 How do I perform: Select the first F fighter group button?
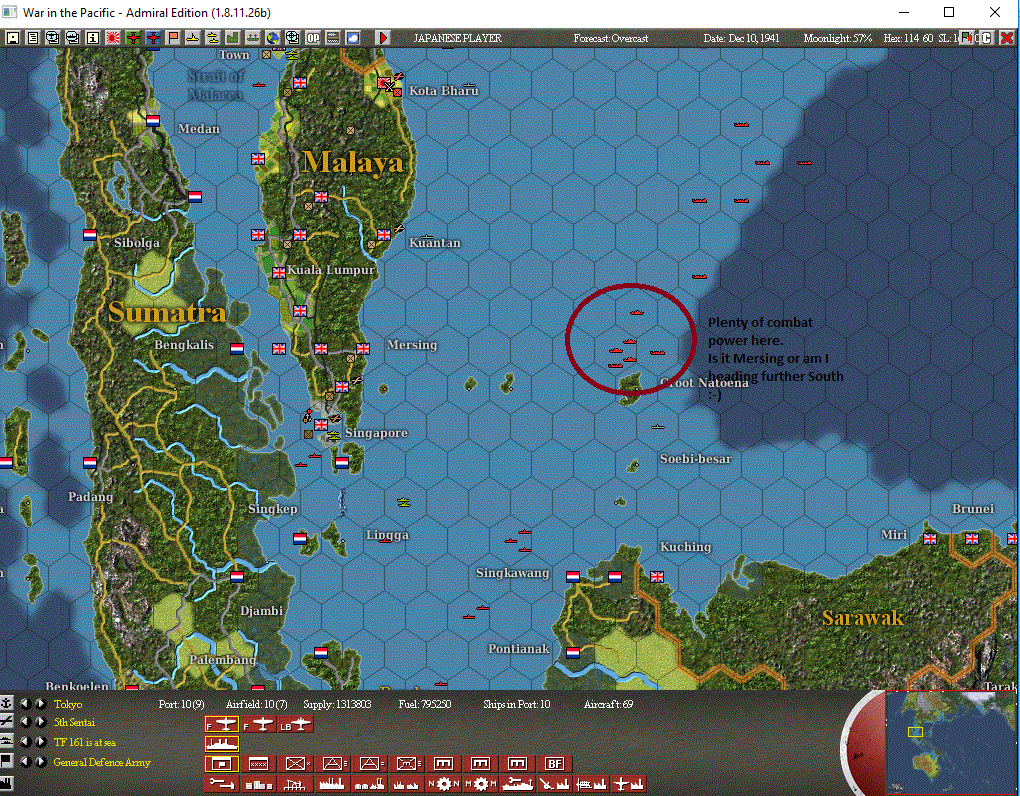tap(222, 724)
